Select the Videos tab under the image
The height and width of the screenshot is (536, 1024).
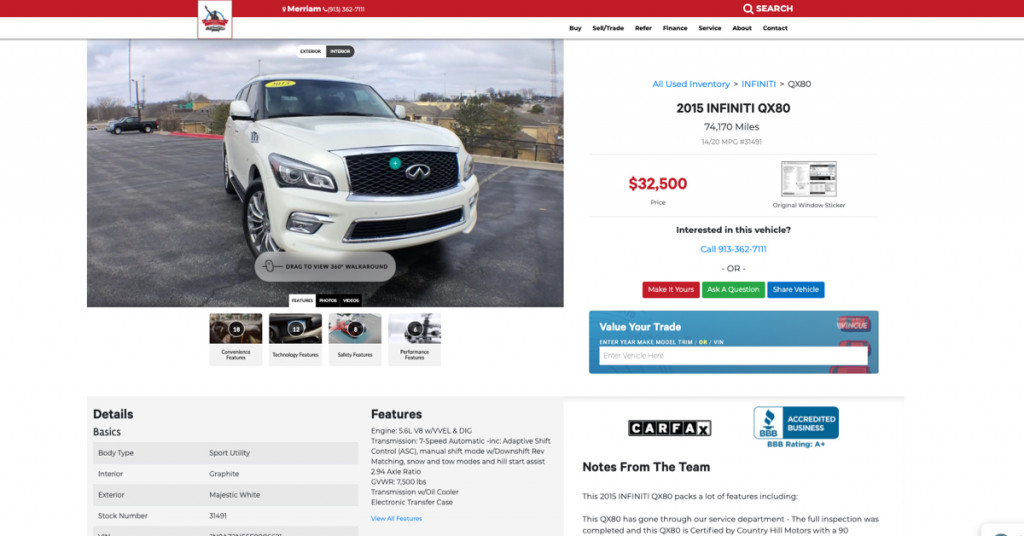pos(351,300)
